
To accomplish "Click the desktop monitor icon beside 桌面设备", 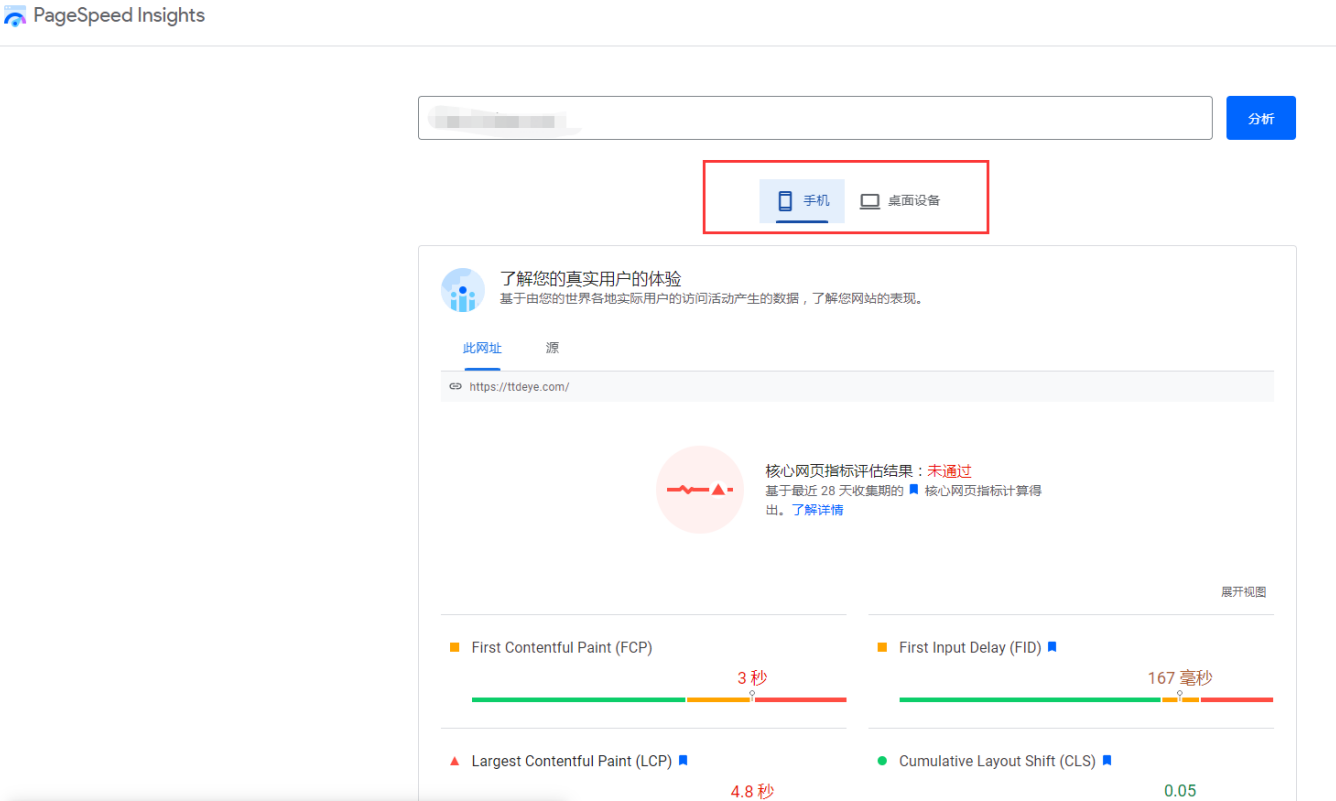I will (870, 200).
